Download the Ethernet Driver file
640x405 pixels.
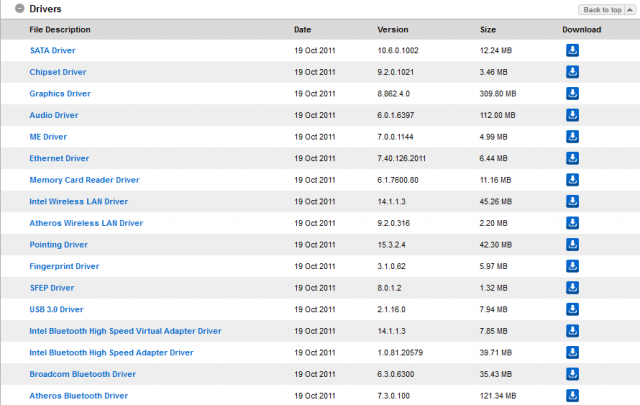(572, 158)
